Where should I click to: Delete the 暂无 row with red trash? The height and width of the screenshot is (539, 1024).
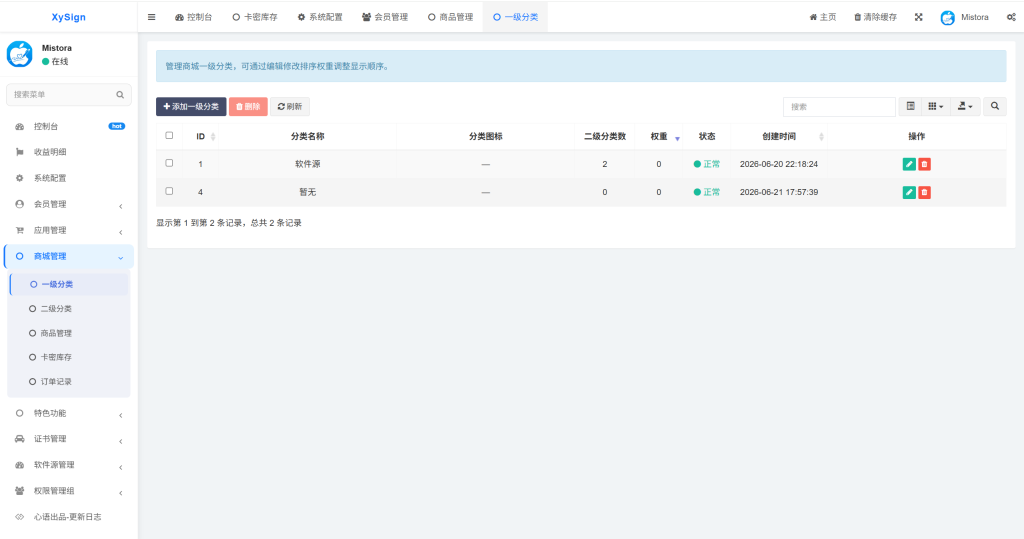[924, 192]
